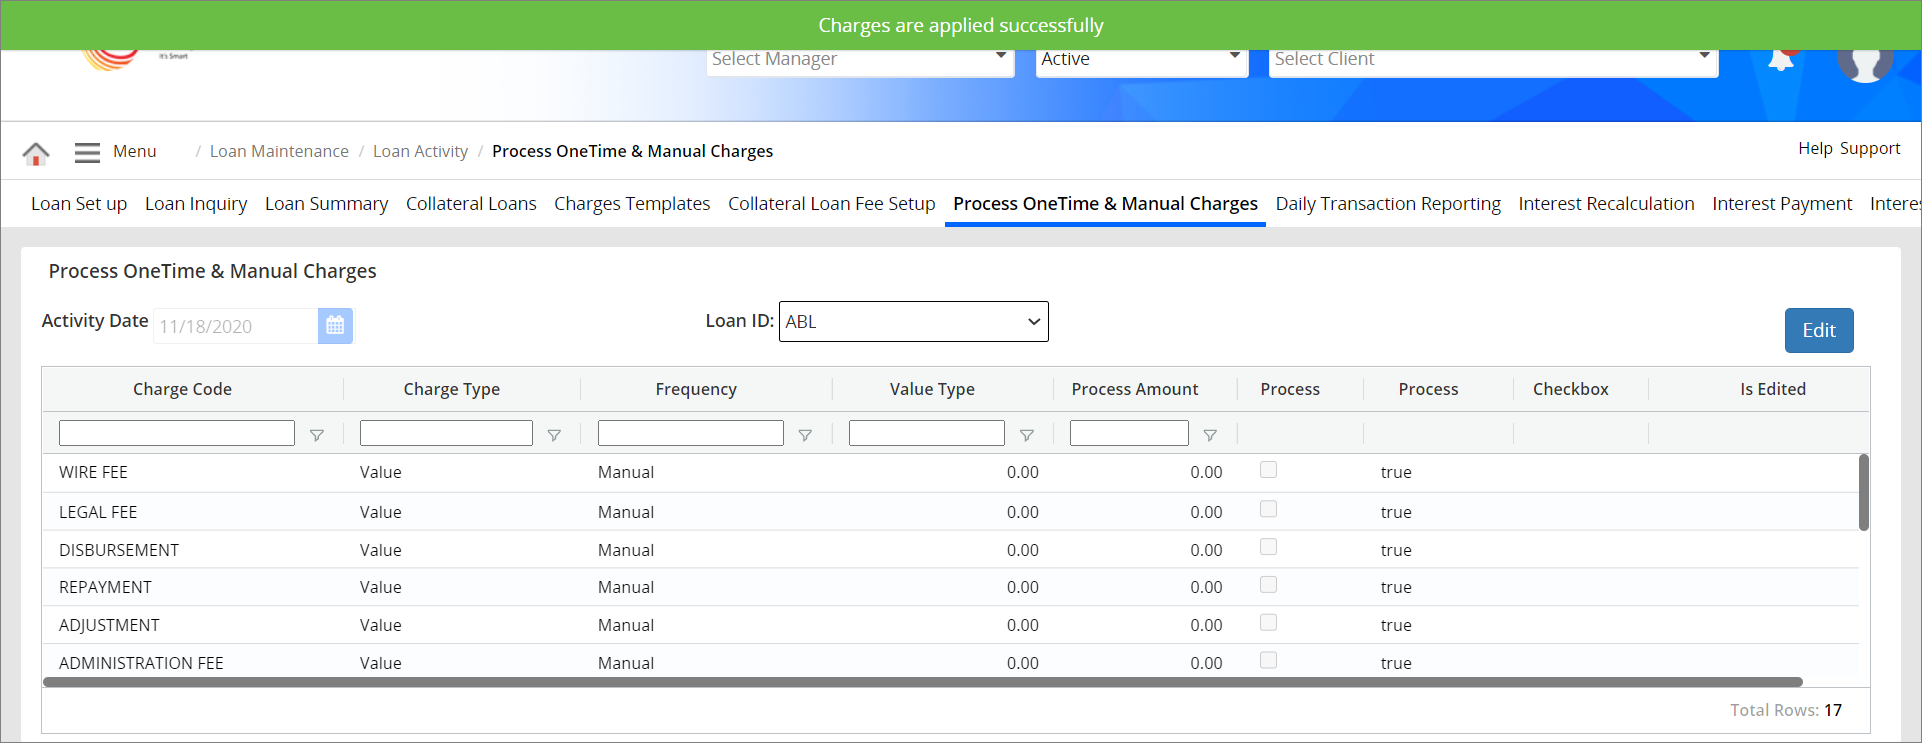Screen dimensions: 1922x743
Task: Click the Process Amount filter icon
Action: tap(1210, 435)
